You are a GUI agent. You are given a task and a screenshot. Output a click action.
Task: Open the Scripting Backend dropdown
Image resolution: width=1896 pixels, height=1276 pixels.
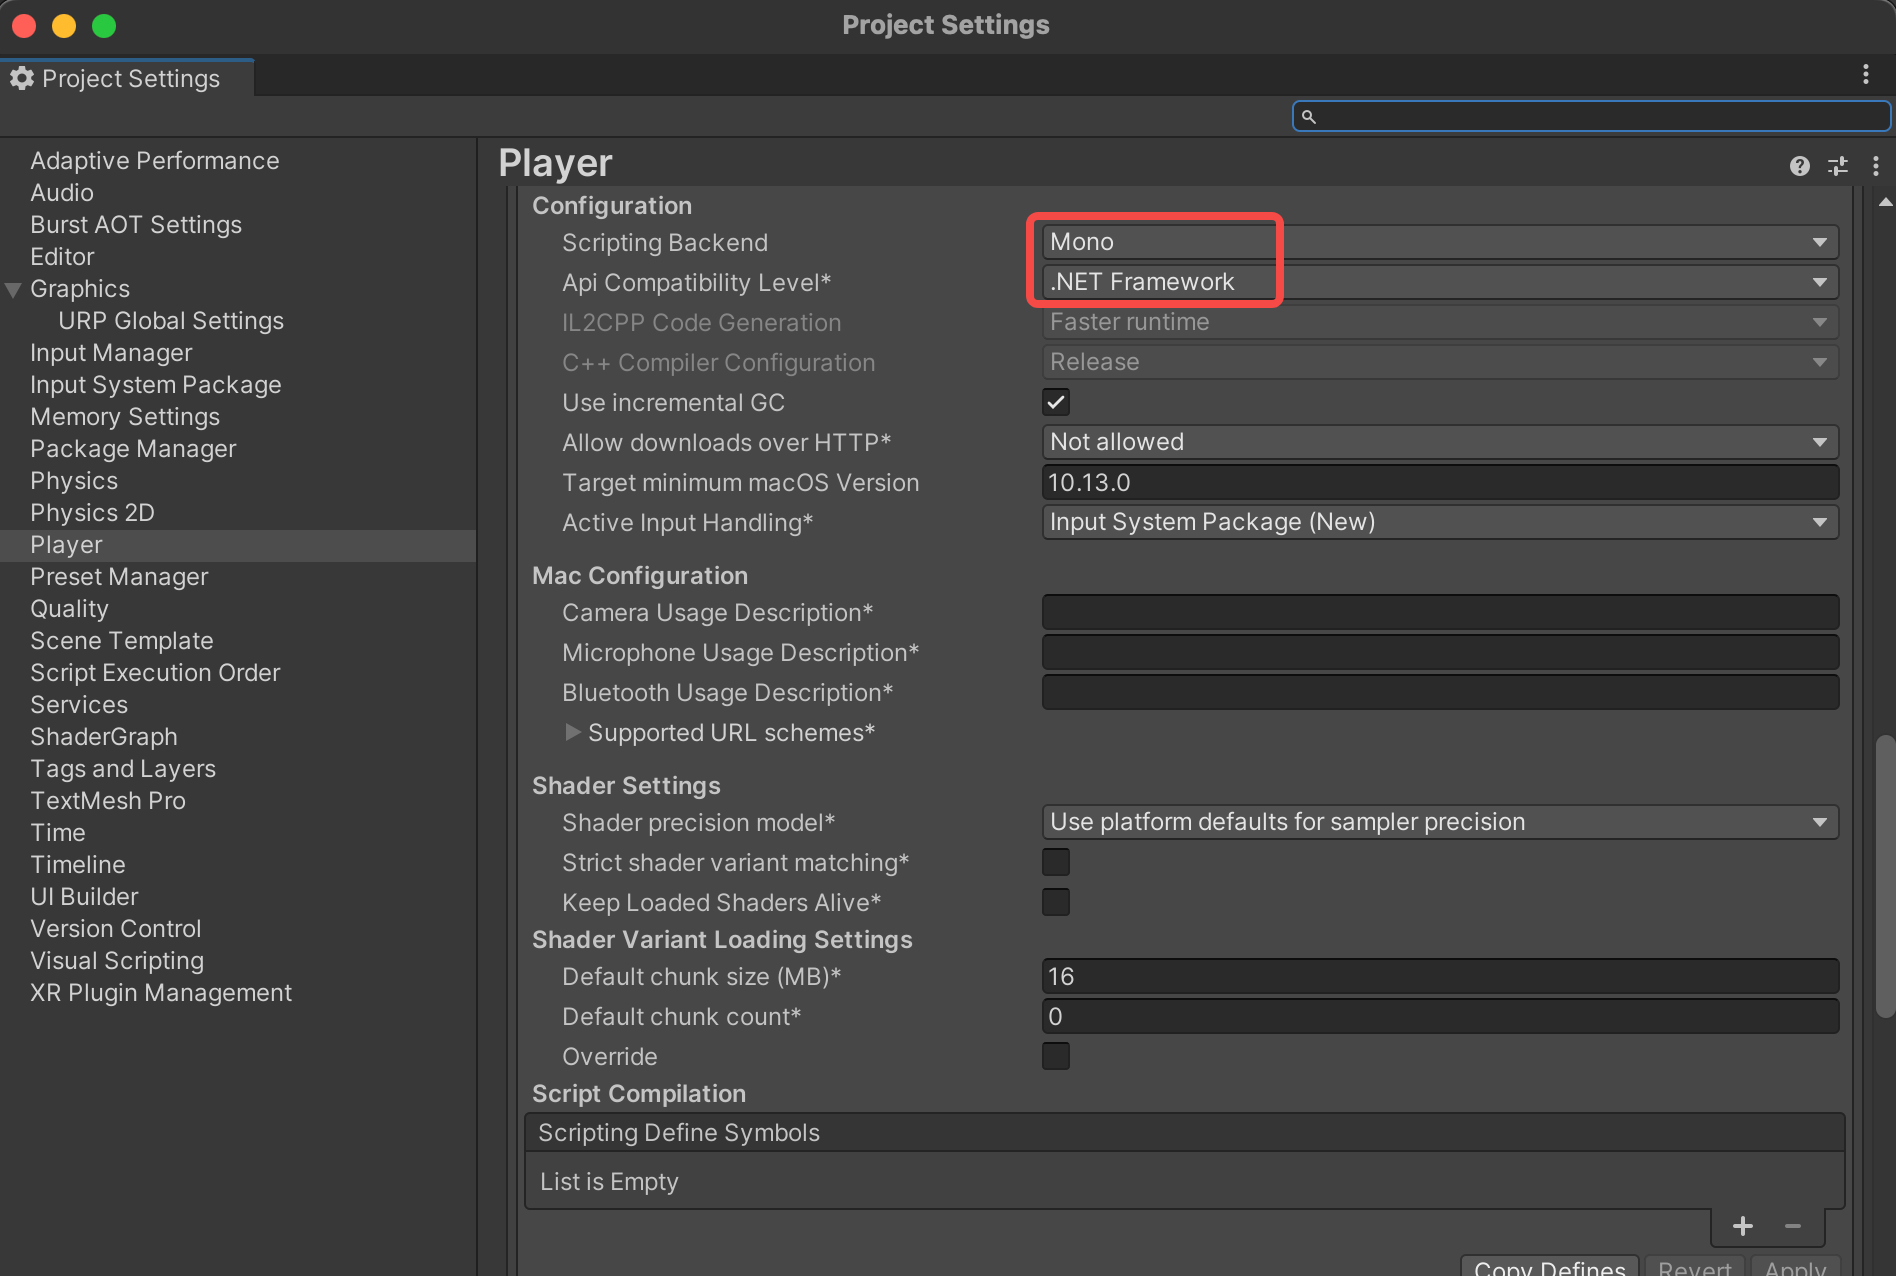pos(1440,241)
